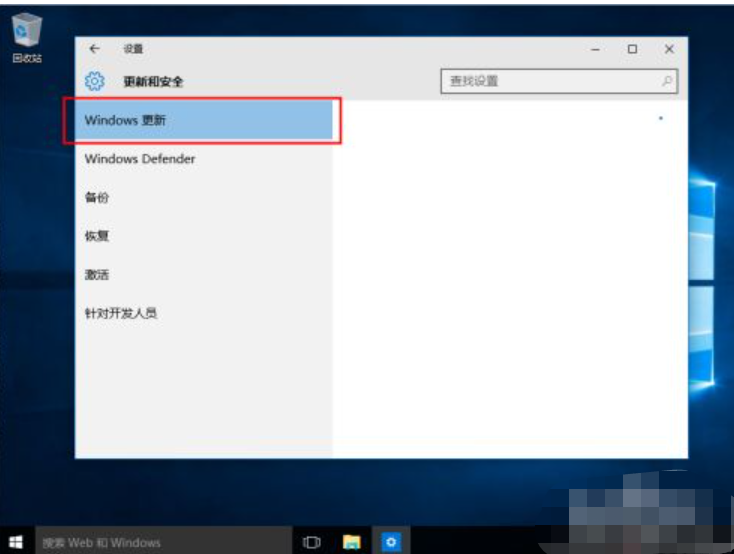The width and height of the screenshot is (734, 554).
Task: Focus the 查找设置 search field
Action: [548, 81]
